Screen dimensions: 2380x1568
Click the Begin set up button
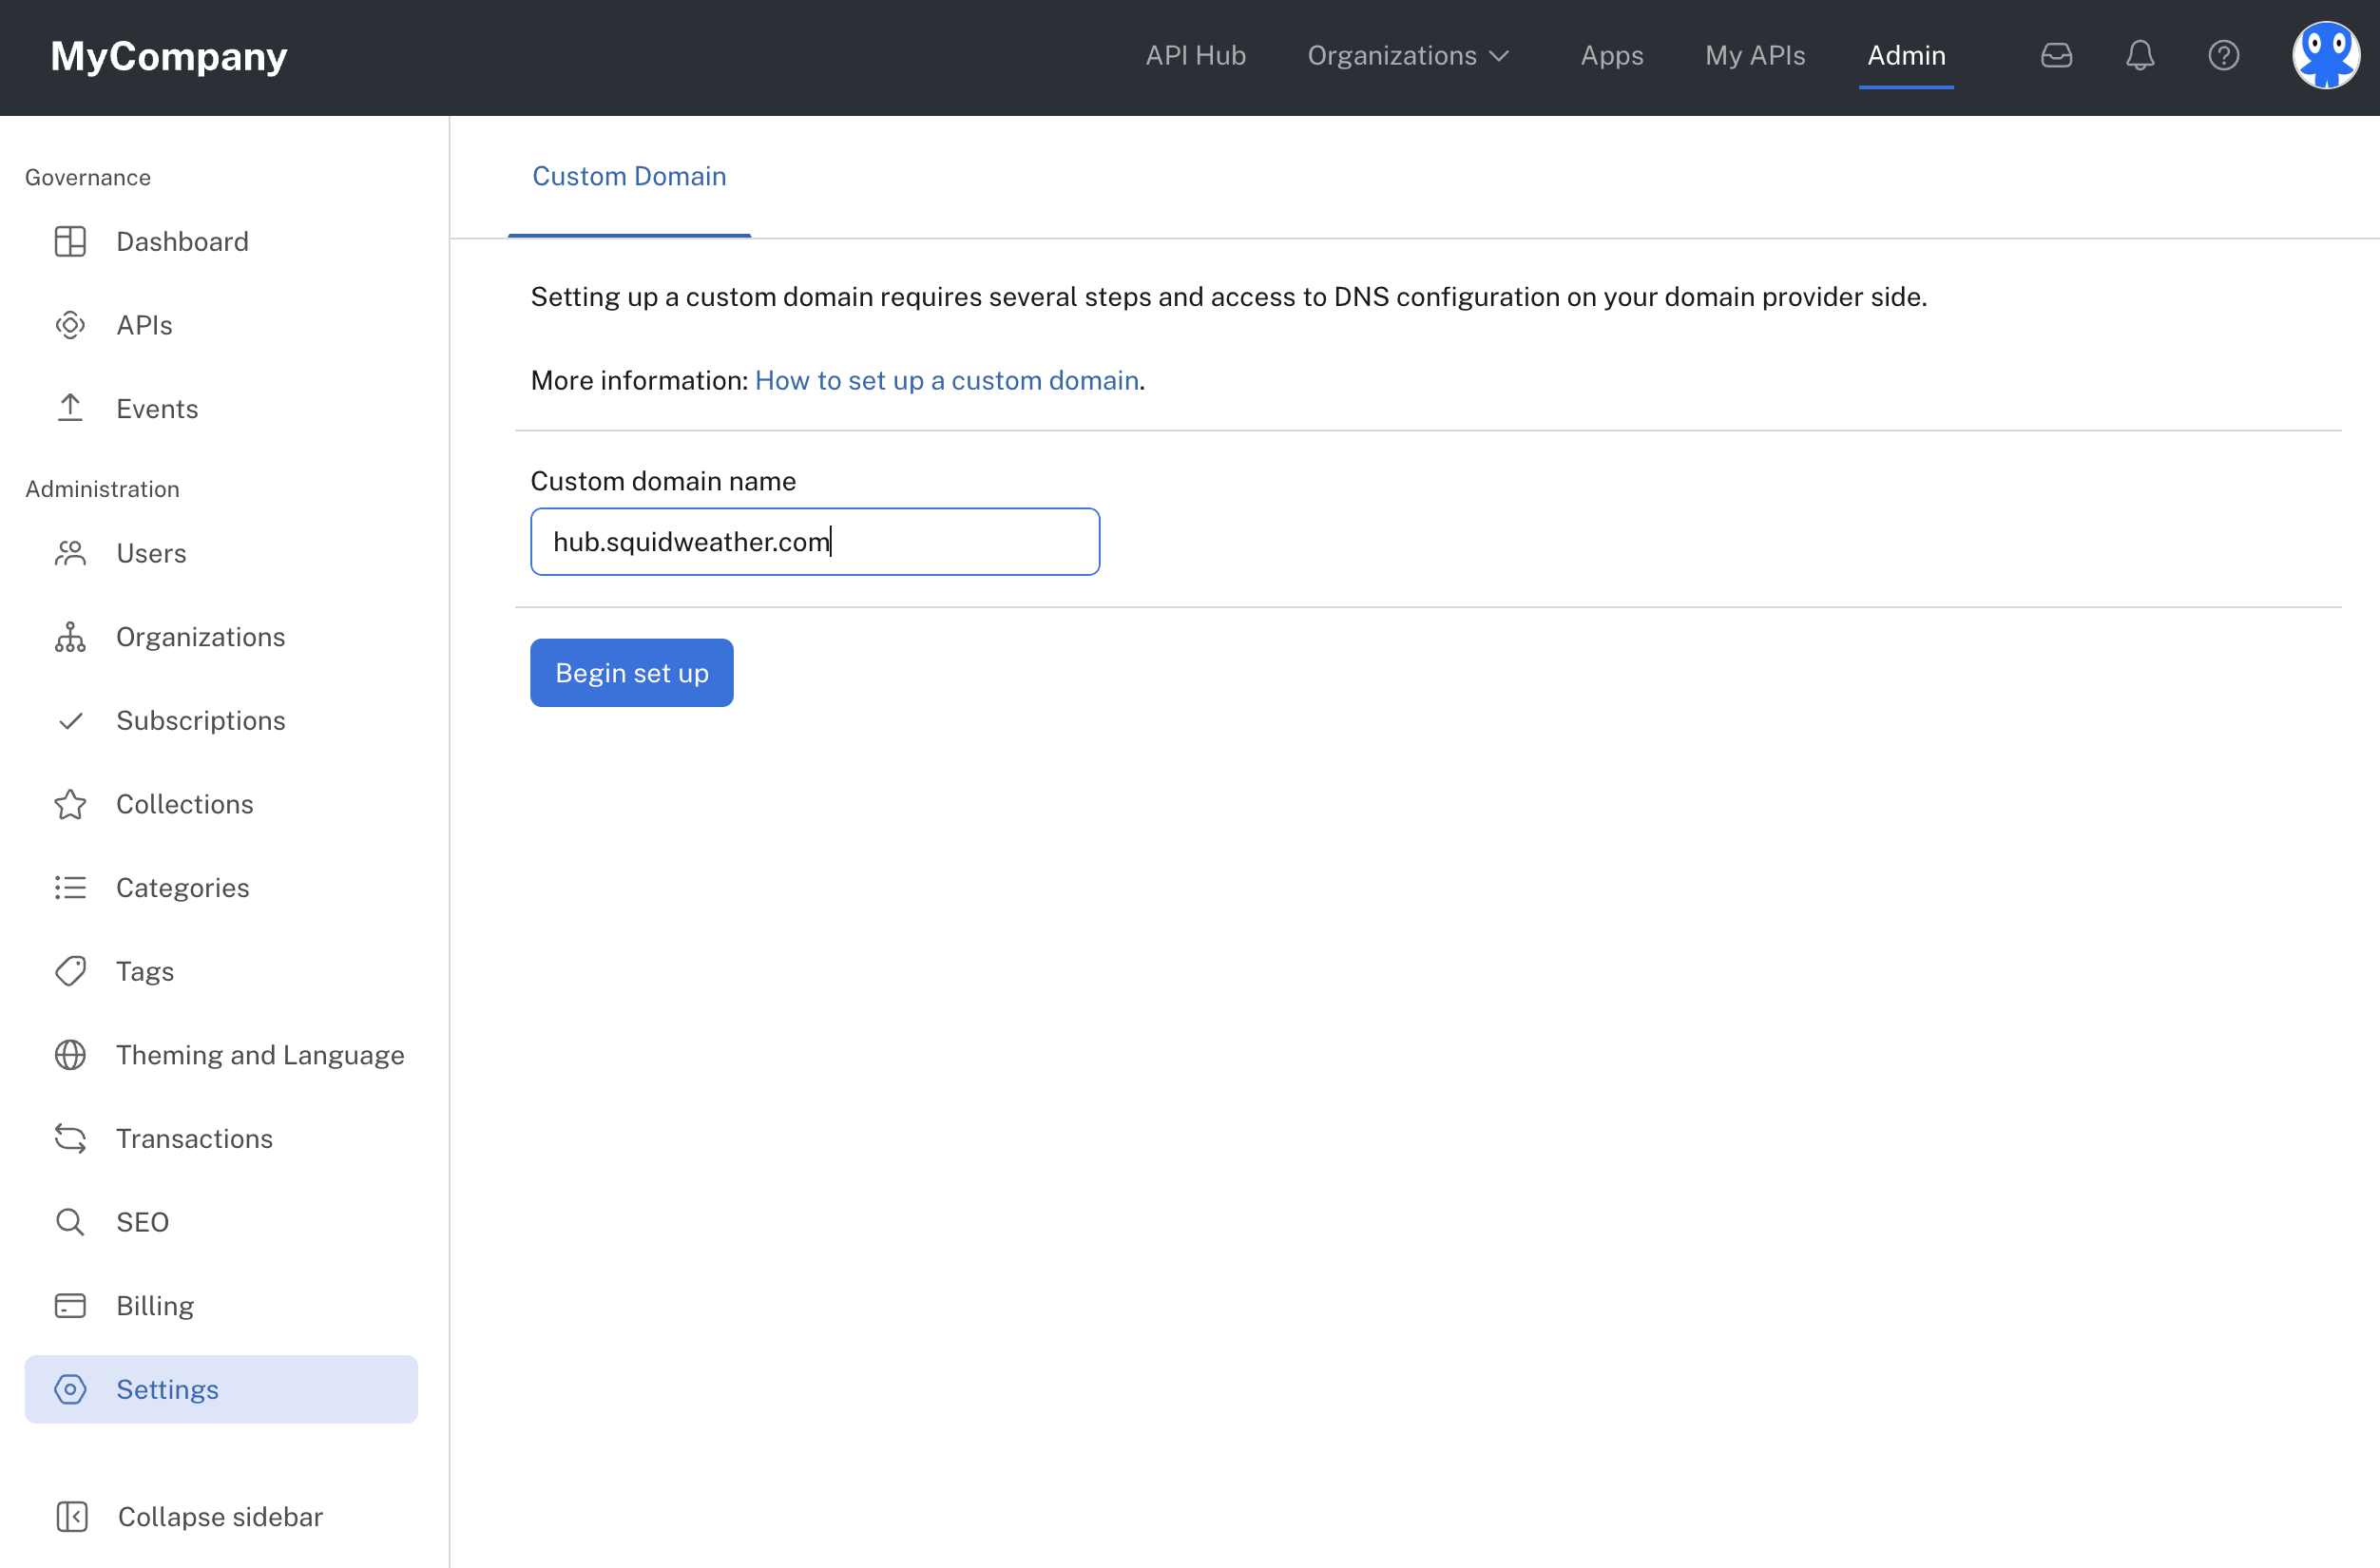pos(632,672)
